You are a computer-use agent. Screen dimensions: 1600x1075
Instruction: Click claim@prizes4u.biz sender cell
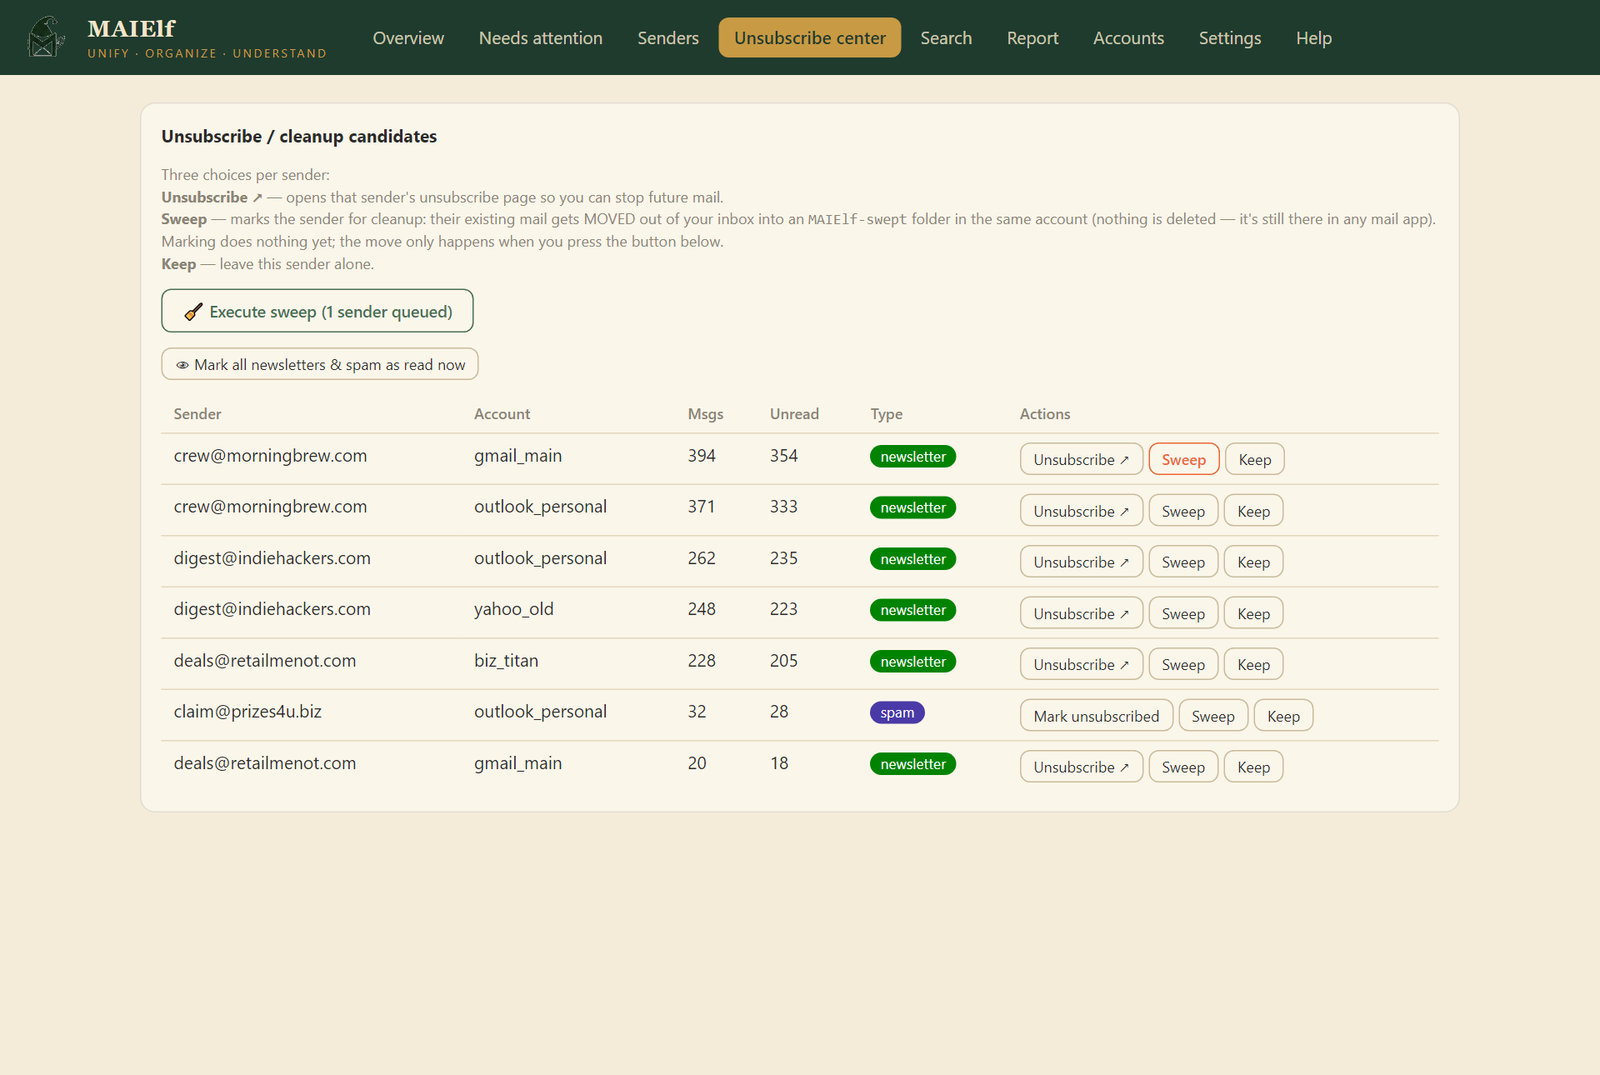248,711
